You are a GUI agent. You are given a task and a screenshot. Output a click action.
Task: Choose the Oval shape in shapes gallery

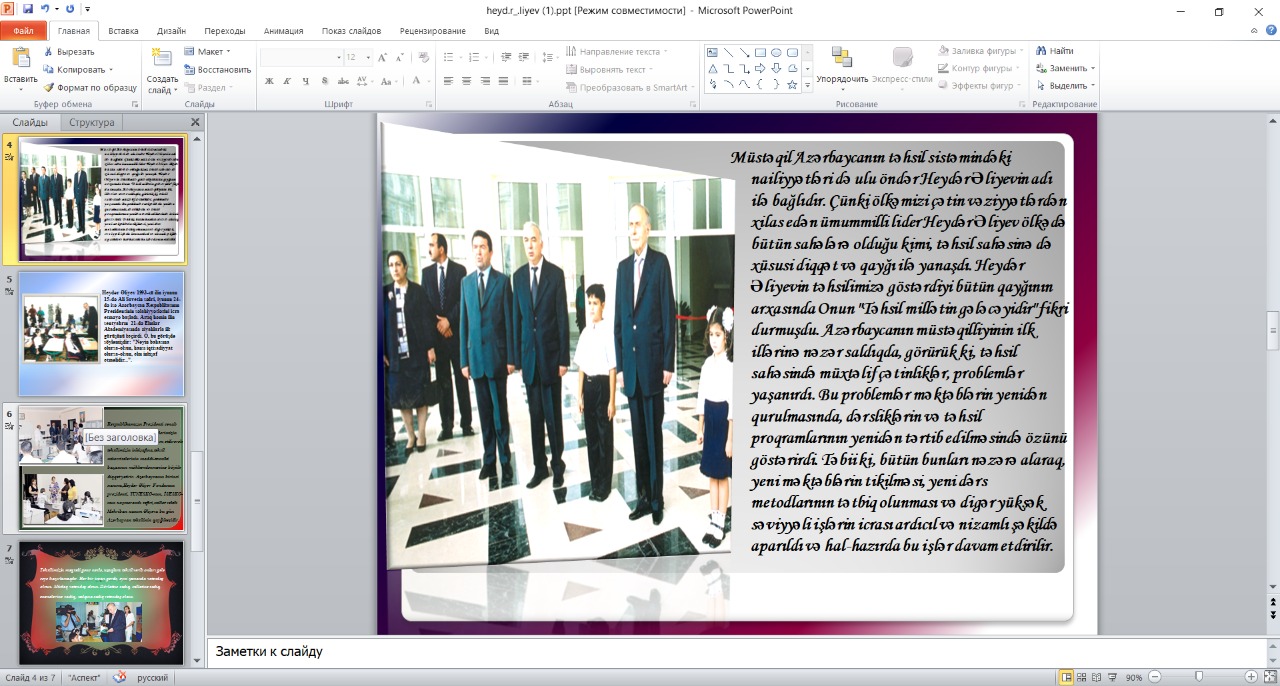[776, 52]
